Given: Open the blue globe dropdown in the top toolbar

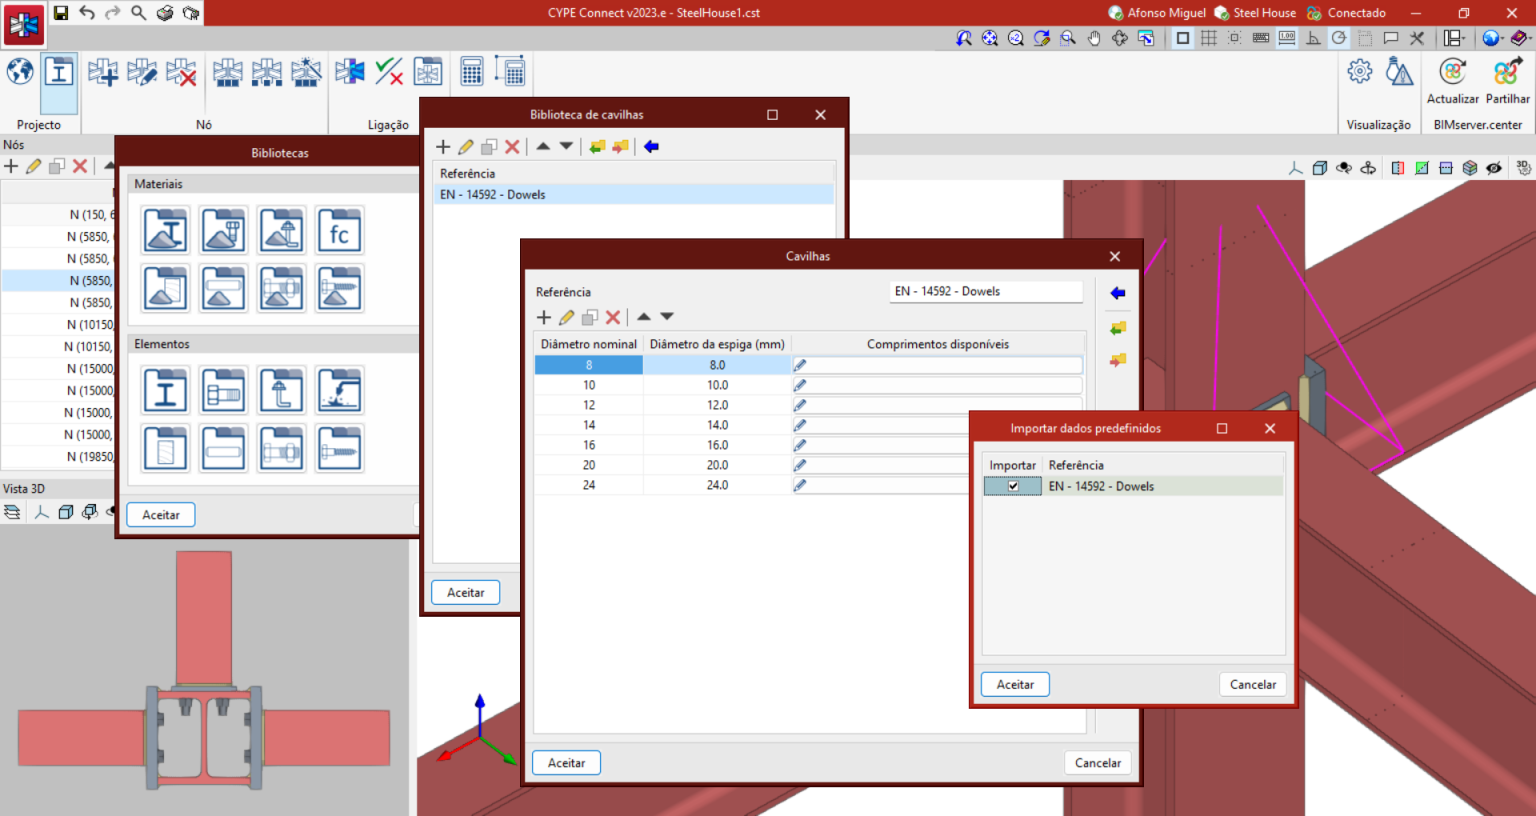Looking at the screenshot, I should [x=1493, y=38].
